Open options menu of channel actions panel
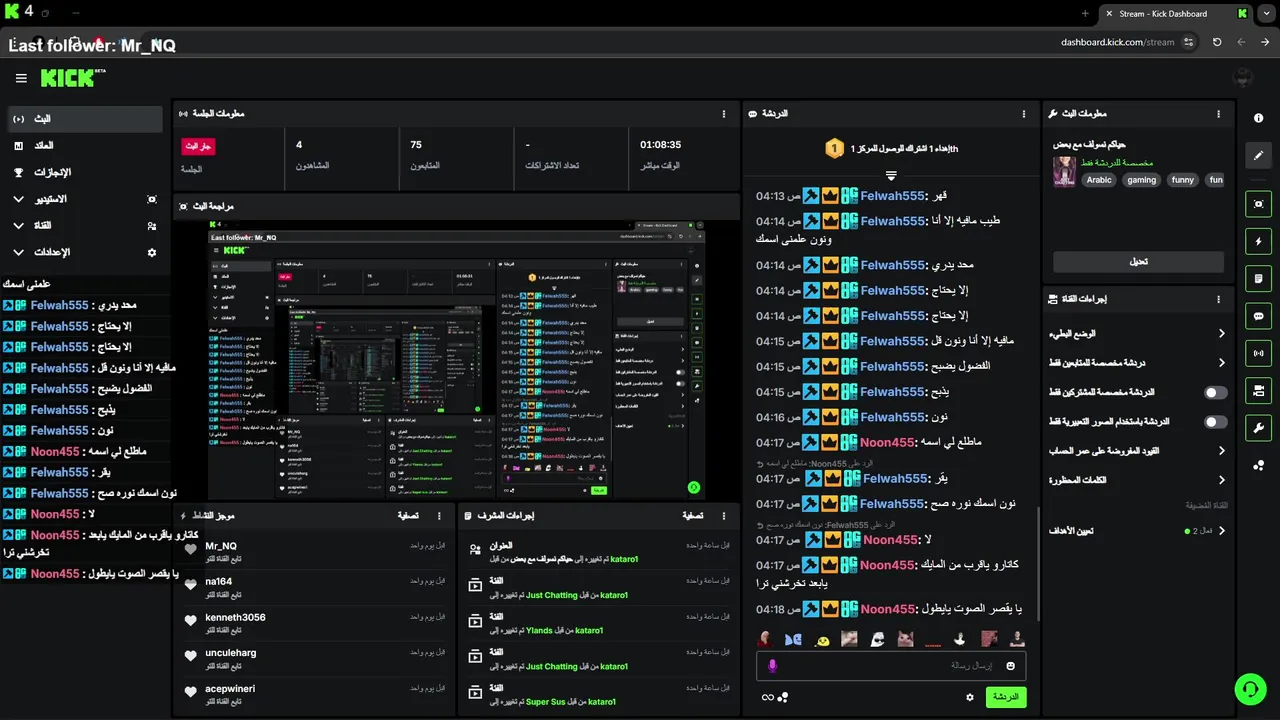The height and width of the screenshot is (720, 1280). pos(1218,299)
